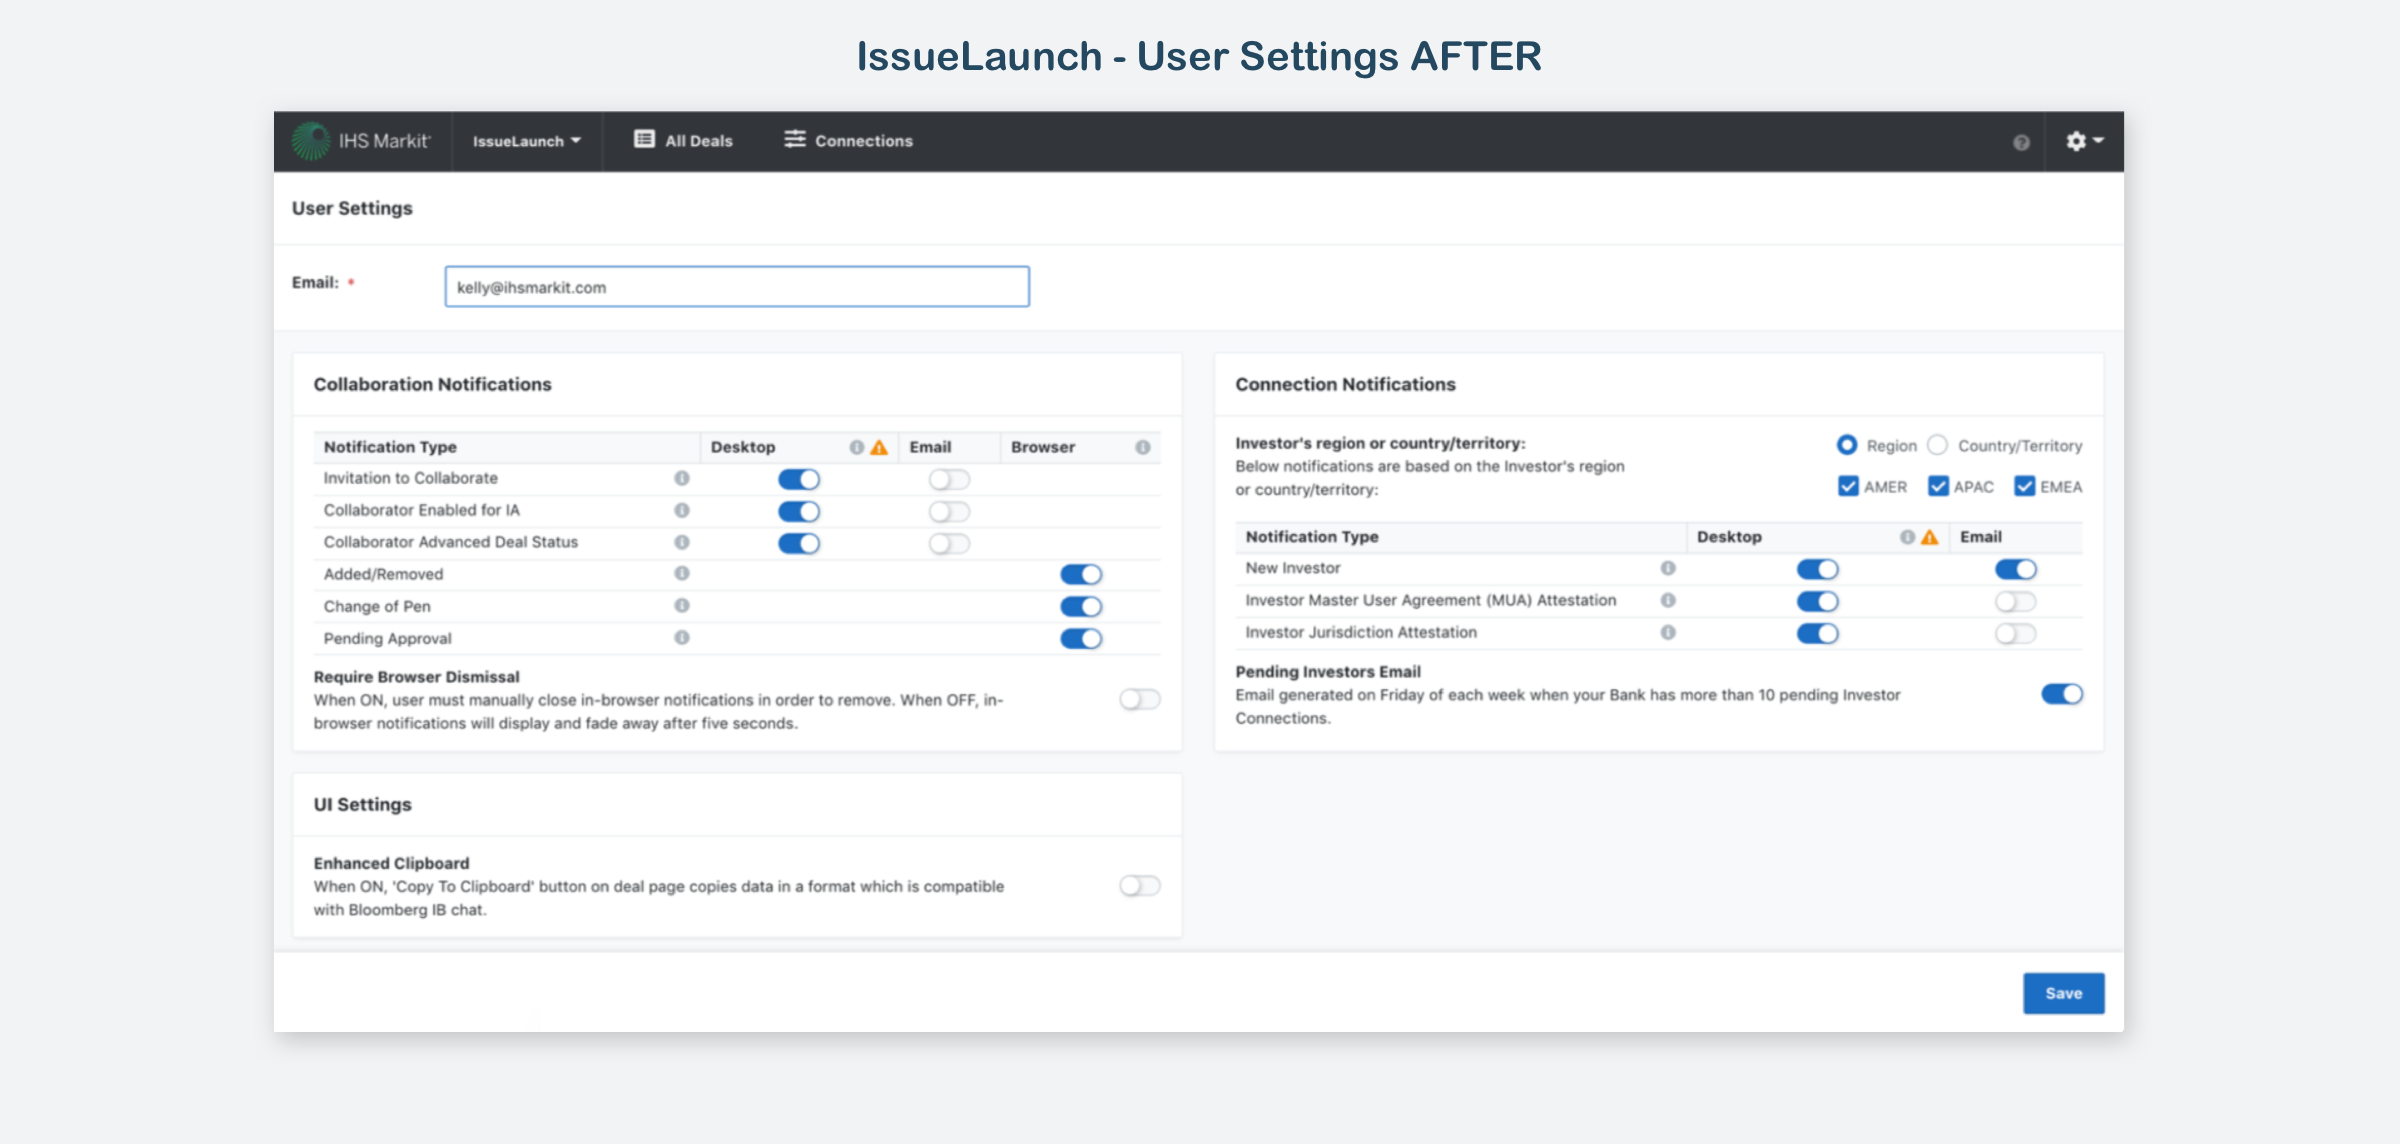Viewport: 2400px width, 1144px height.
Task: Expand the IssueLaunch dropdown
Action: (527, 141)
